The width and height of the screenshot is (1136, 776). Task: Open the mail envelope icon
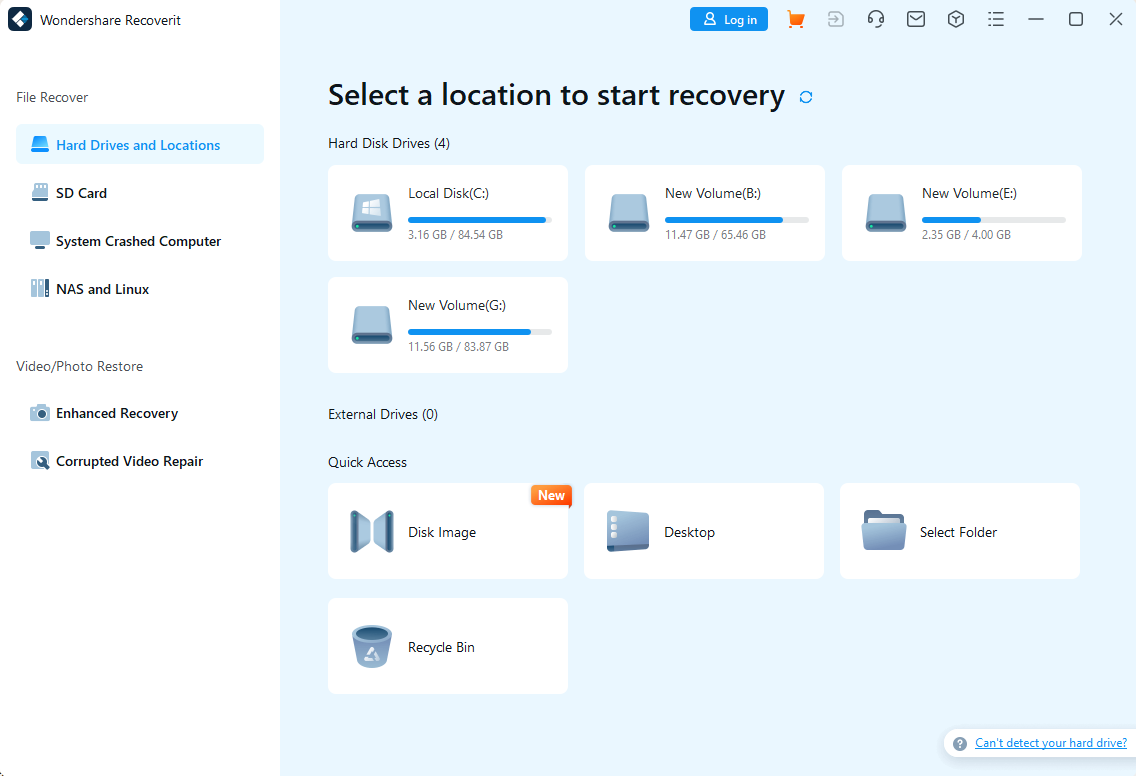point(916,20)
